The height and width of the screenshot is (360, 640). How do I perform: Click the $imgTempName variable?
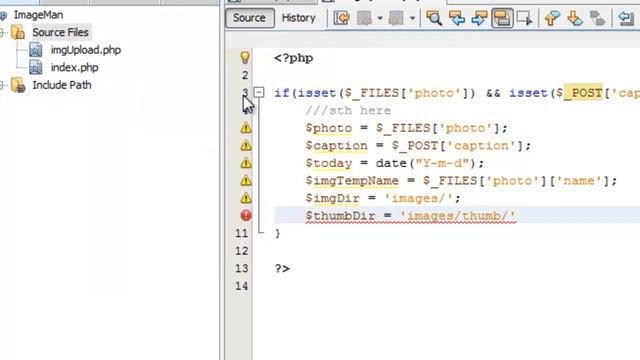coord(352,181)
